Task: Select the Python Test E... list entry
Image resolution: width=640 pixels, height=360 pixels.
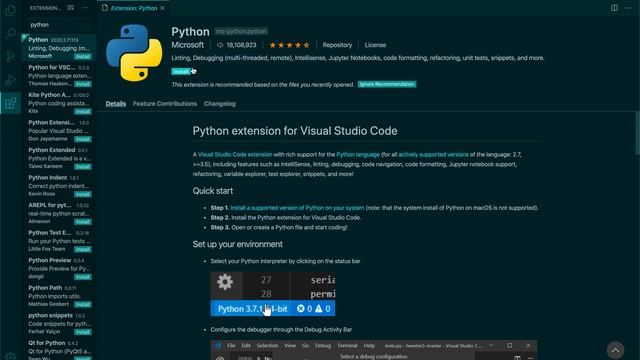Action: point(59,240)
